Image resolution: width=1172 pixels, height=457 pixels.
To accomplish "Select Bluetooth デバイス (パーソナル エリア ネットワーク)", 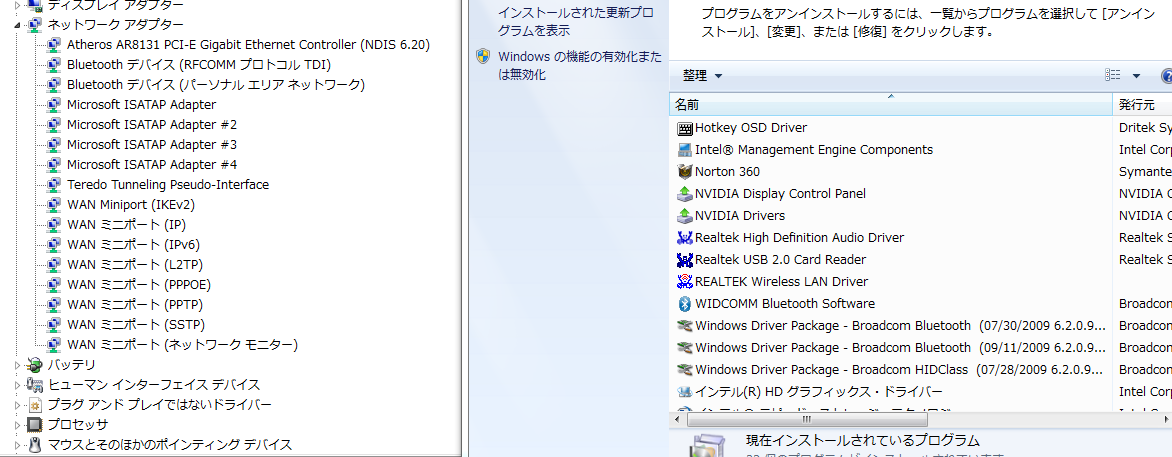I will 216,85.
